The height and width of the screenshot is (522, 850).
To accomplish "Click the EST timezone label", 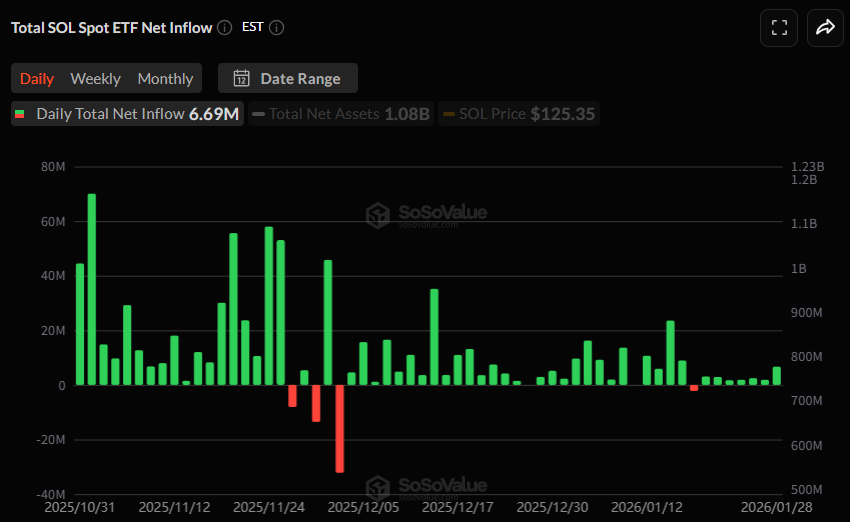I will coord(253,27).
